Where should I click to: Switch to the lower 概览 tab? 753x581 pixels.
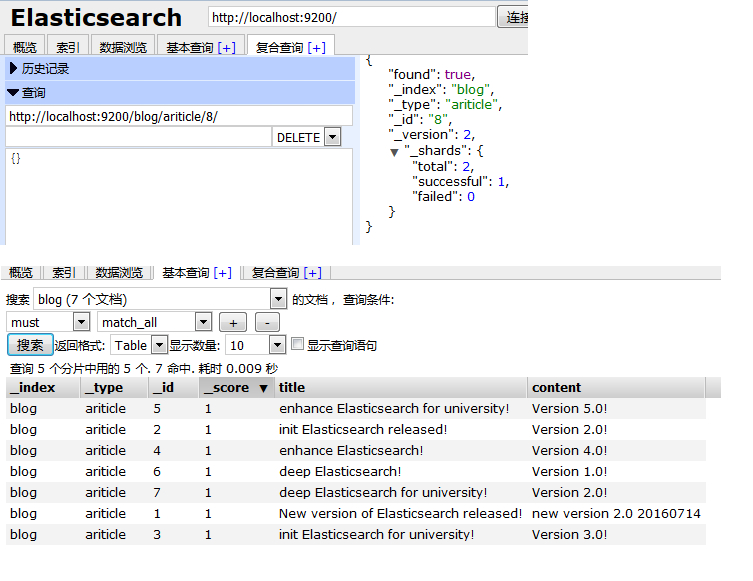[21, 273]
